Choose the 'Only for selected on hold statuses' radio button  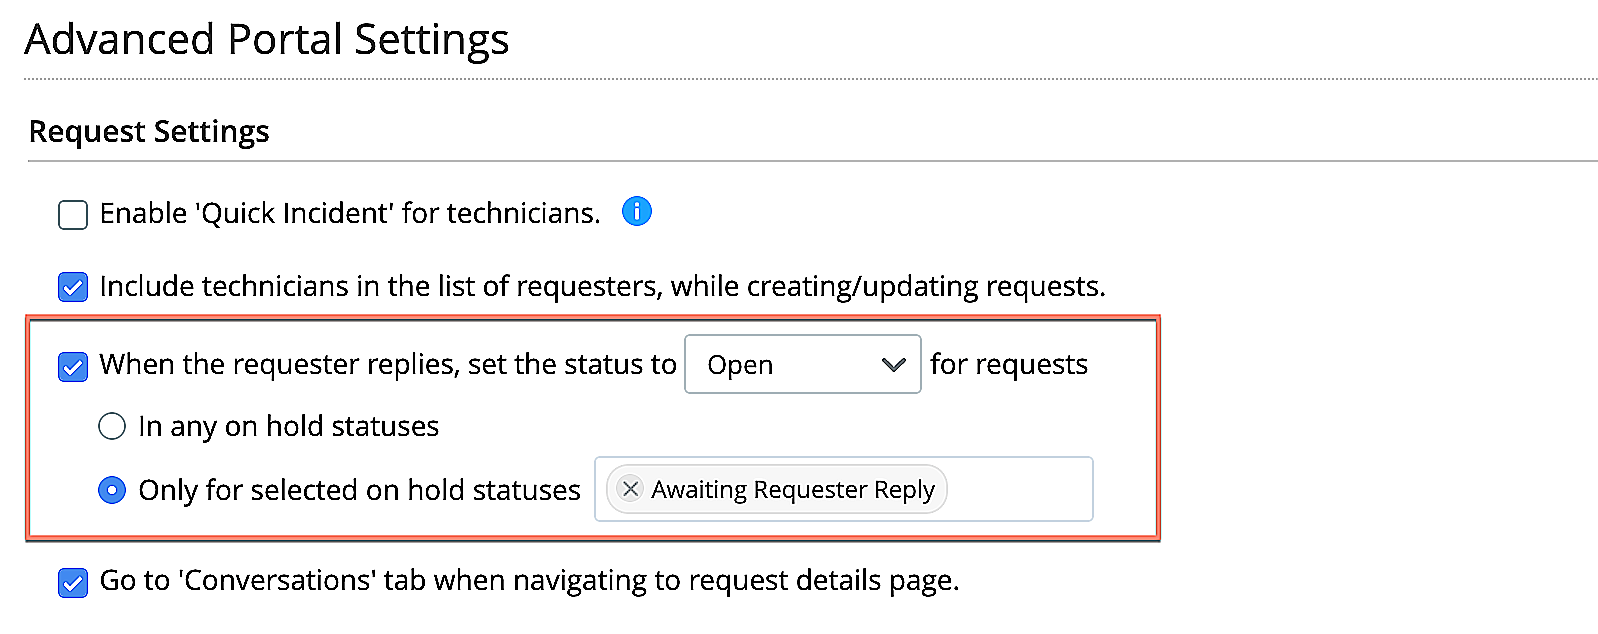click(x=112, y=490)
